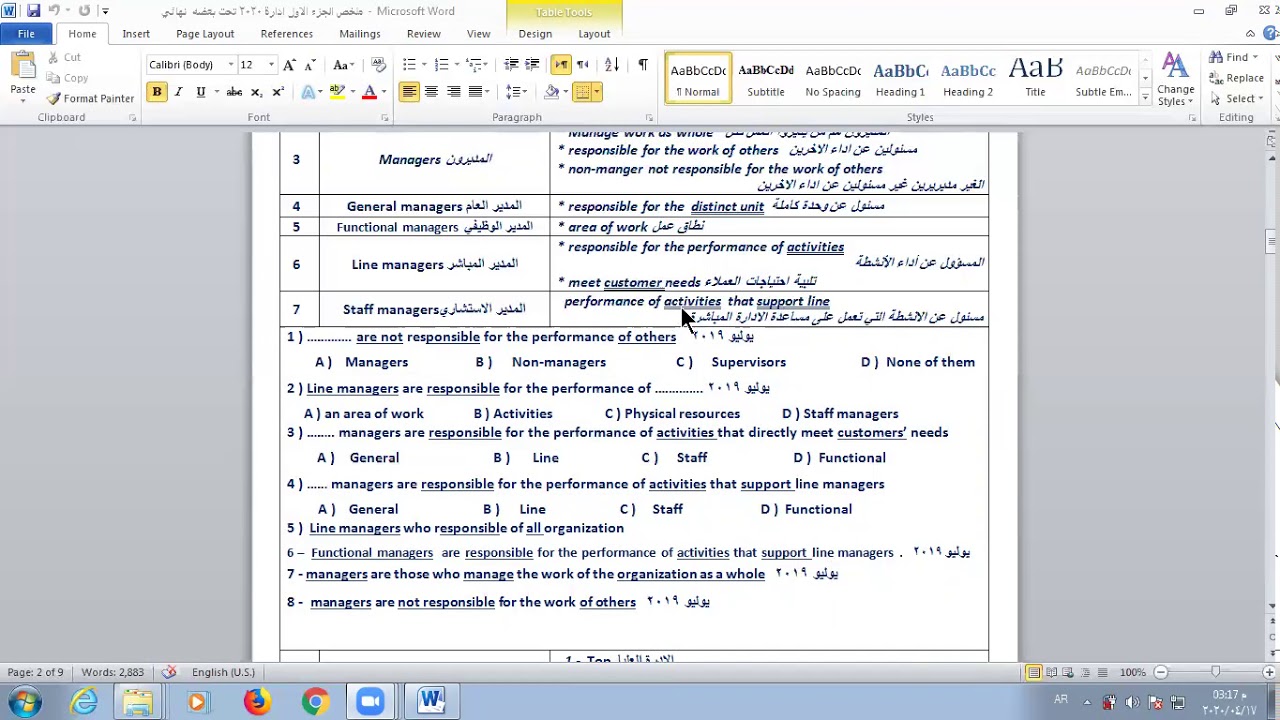This screenshot has height=720, width=1280.
Task: Open the Text Effects tool
Action: point(310,92)
